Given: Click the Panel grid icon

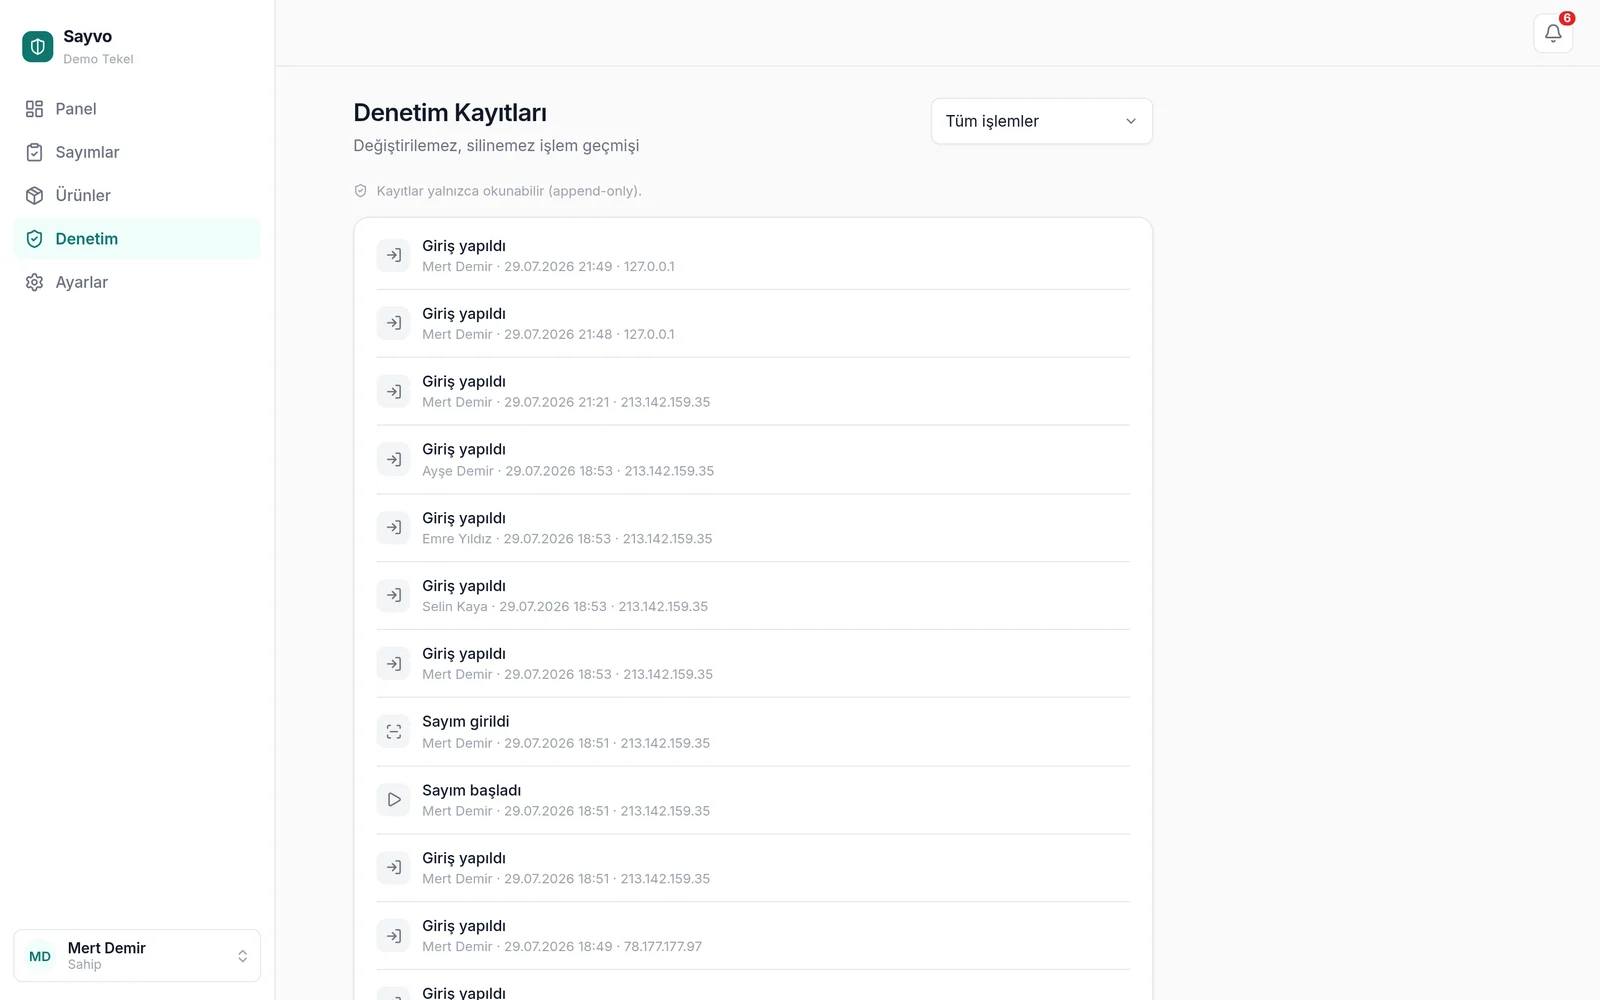Looking at the screenshot, I should pos(34,109).
